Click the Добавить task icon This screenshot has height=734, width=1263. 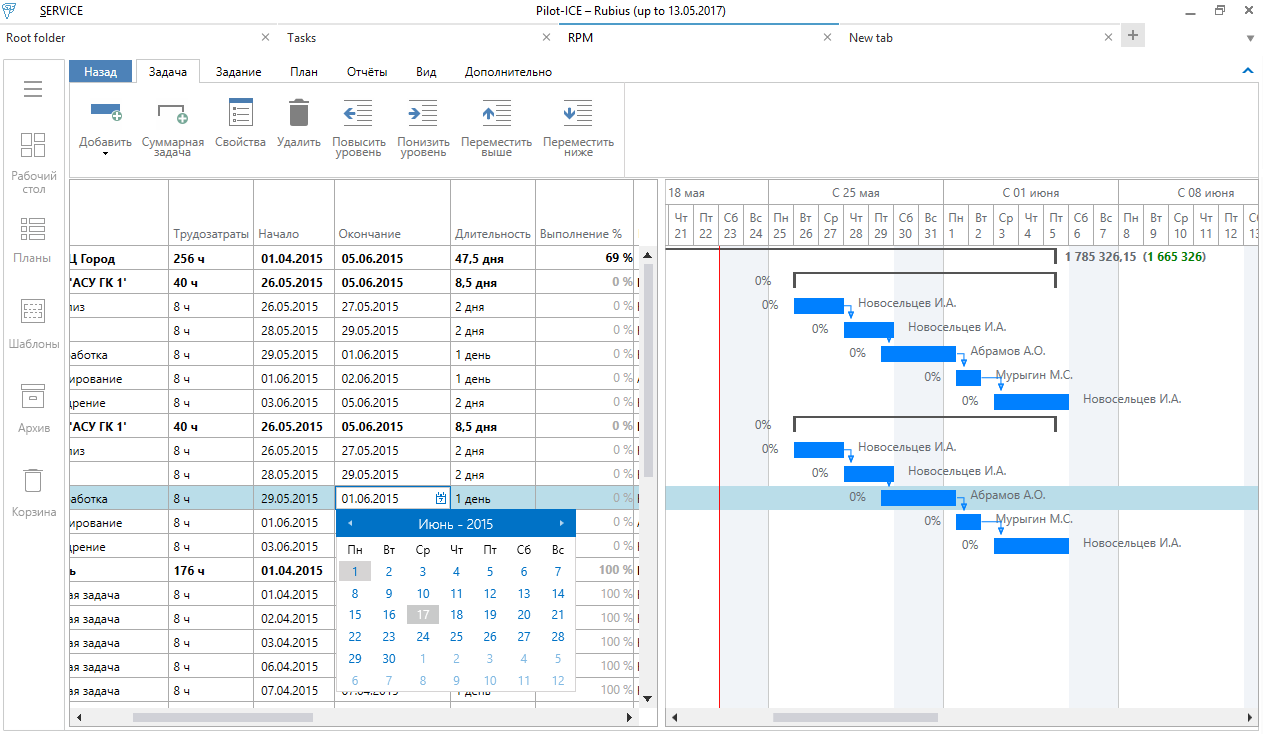[105, 112]
